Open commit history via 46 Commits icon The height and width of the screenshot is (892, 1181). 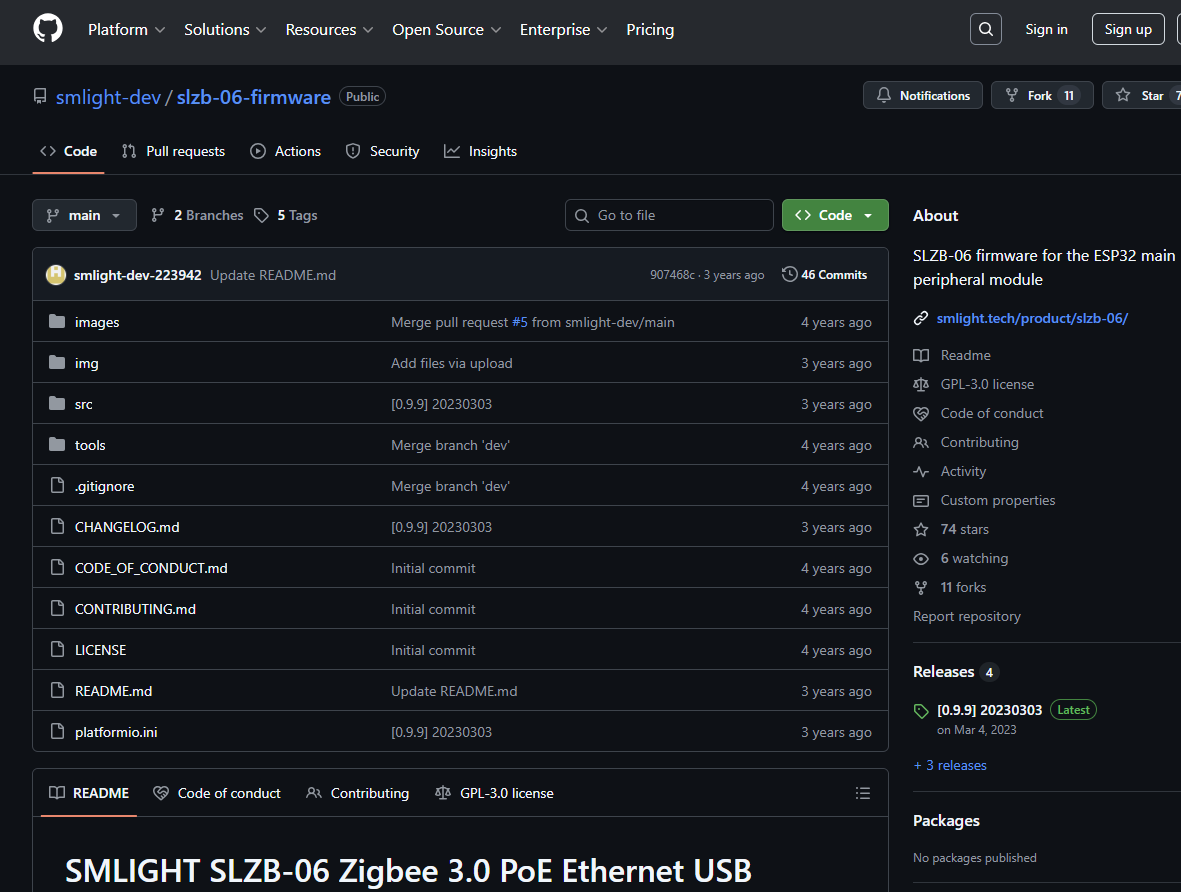(790, 275)
